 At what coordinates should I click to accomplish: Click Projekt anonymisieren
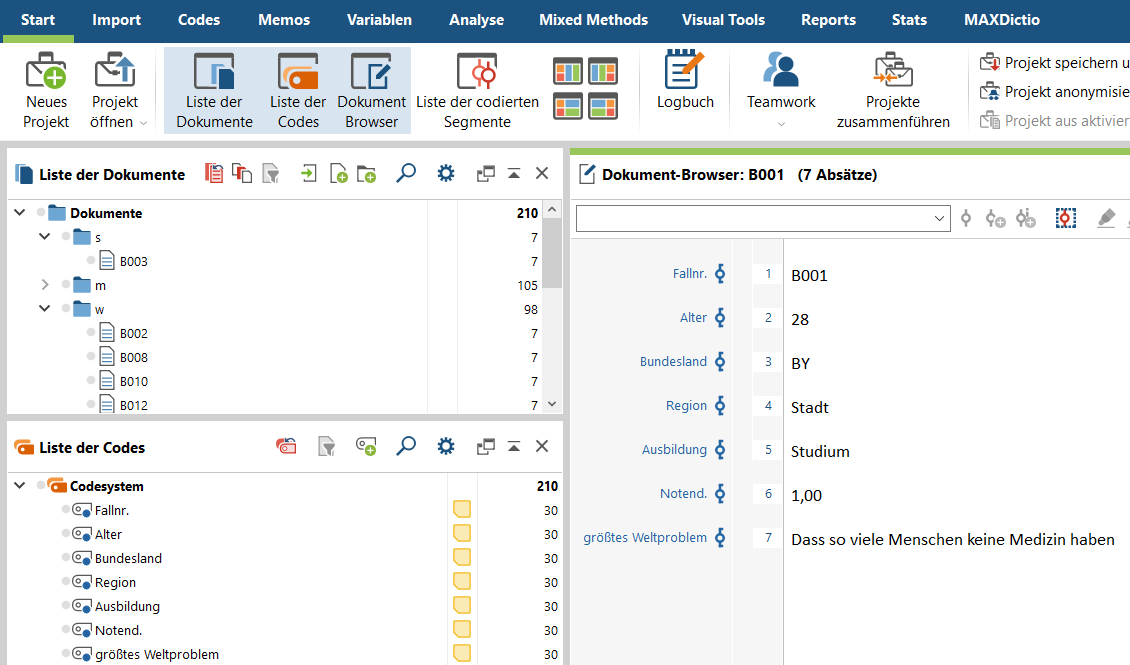[1054, 92]
